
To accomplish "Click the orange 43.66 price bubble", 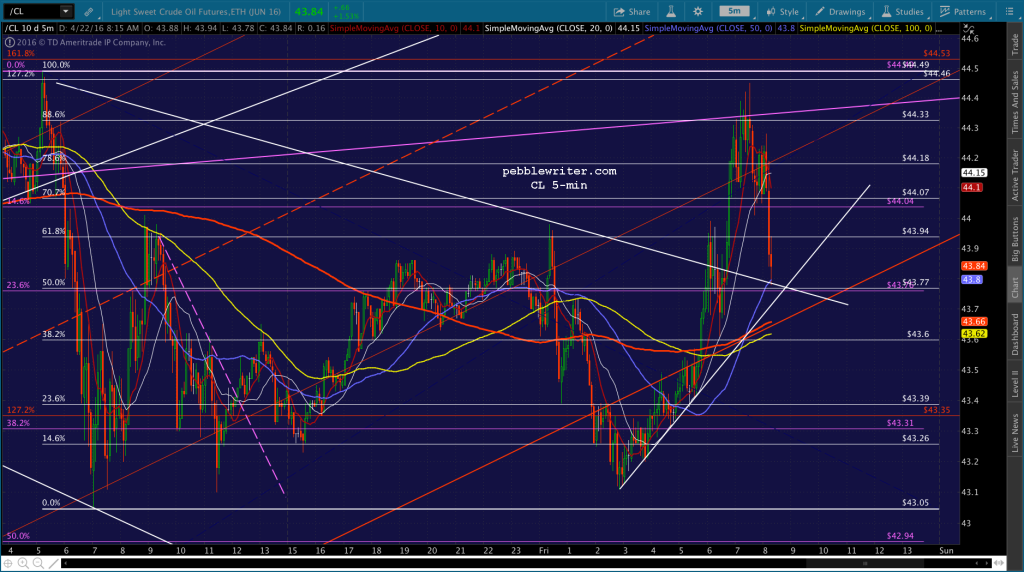I will [x=974, y=322].
